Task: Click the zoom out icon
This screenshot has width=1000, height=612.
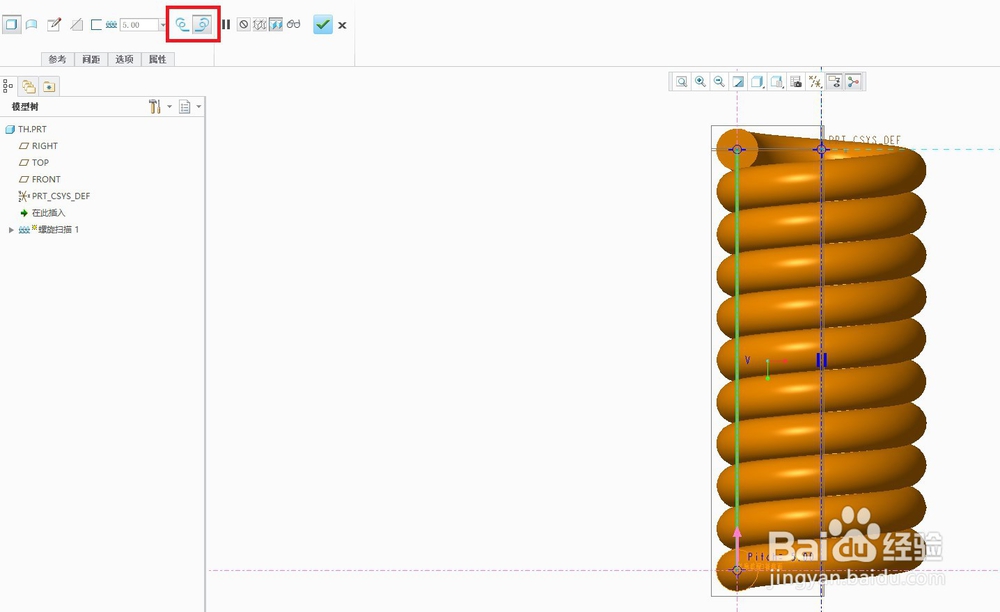Action: click(x=719, y=82)
